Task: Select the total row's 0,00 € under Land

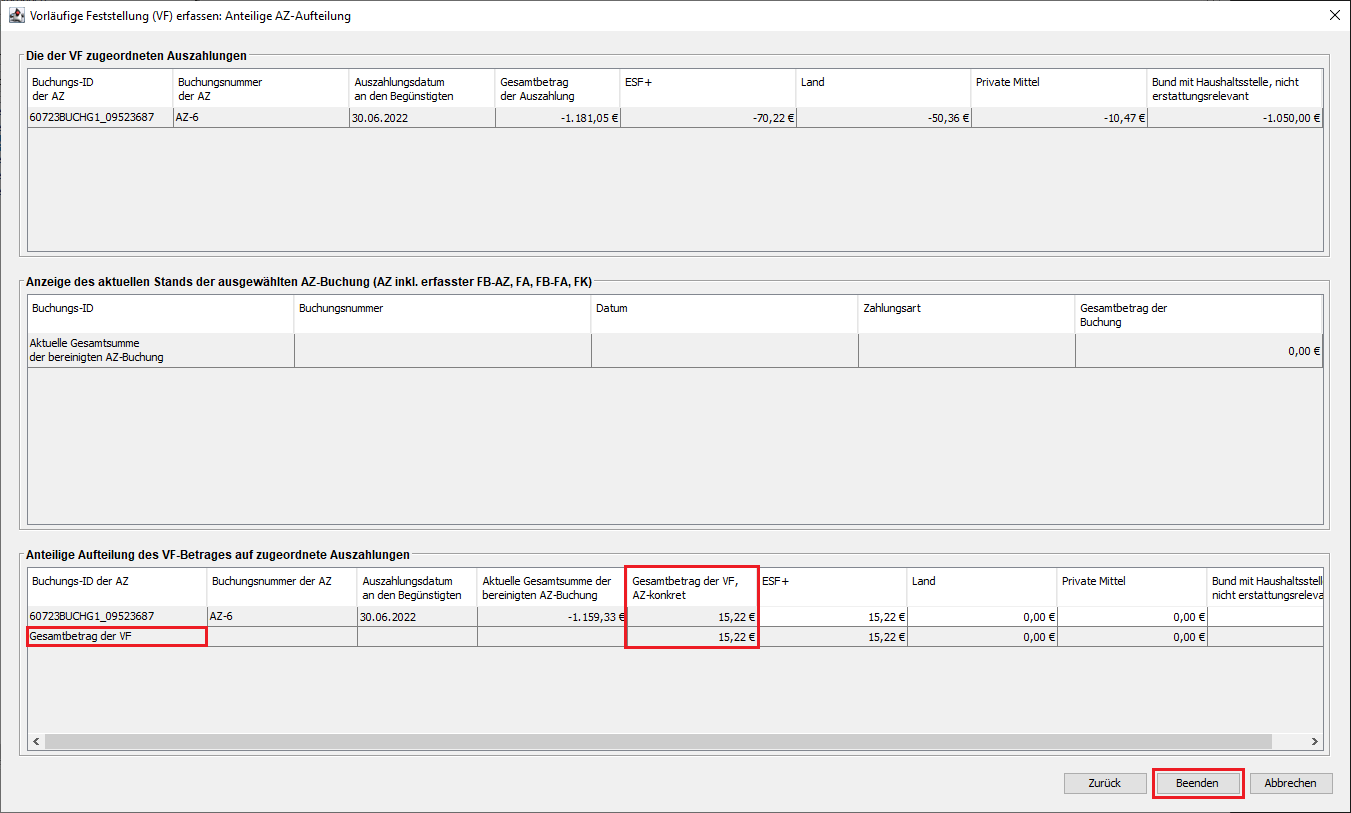Action: 982,636
